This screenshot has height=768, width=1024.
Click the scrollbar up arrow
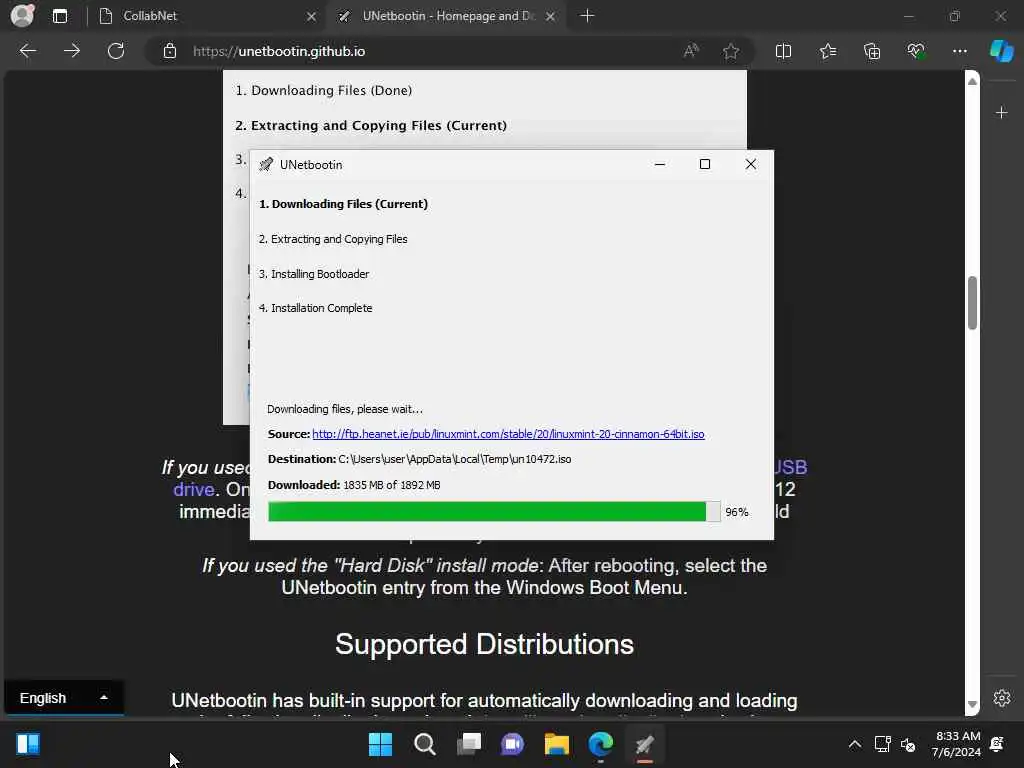972,81
